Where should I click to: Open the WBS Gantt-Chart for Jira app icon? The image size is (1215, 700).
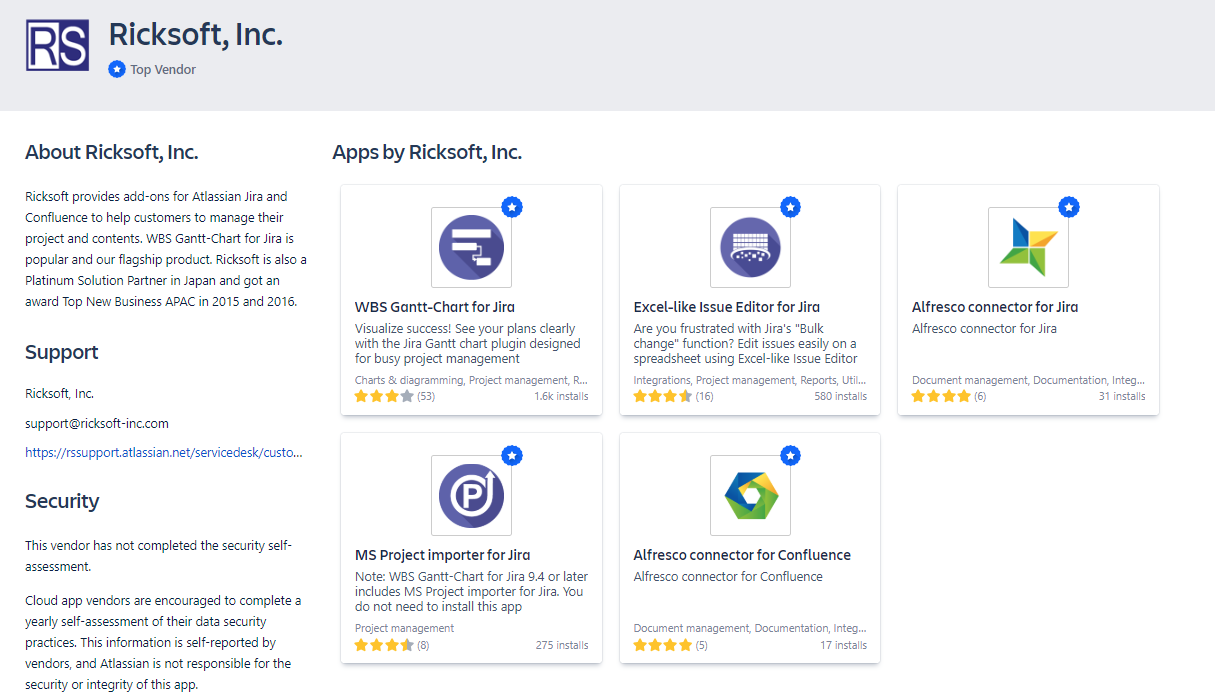[471, 247]
